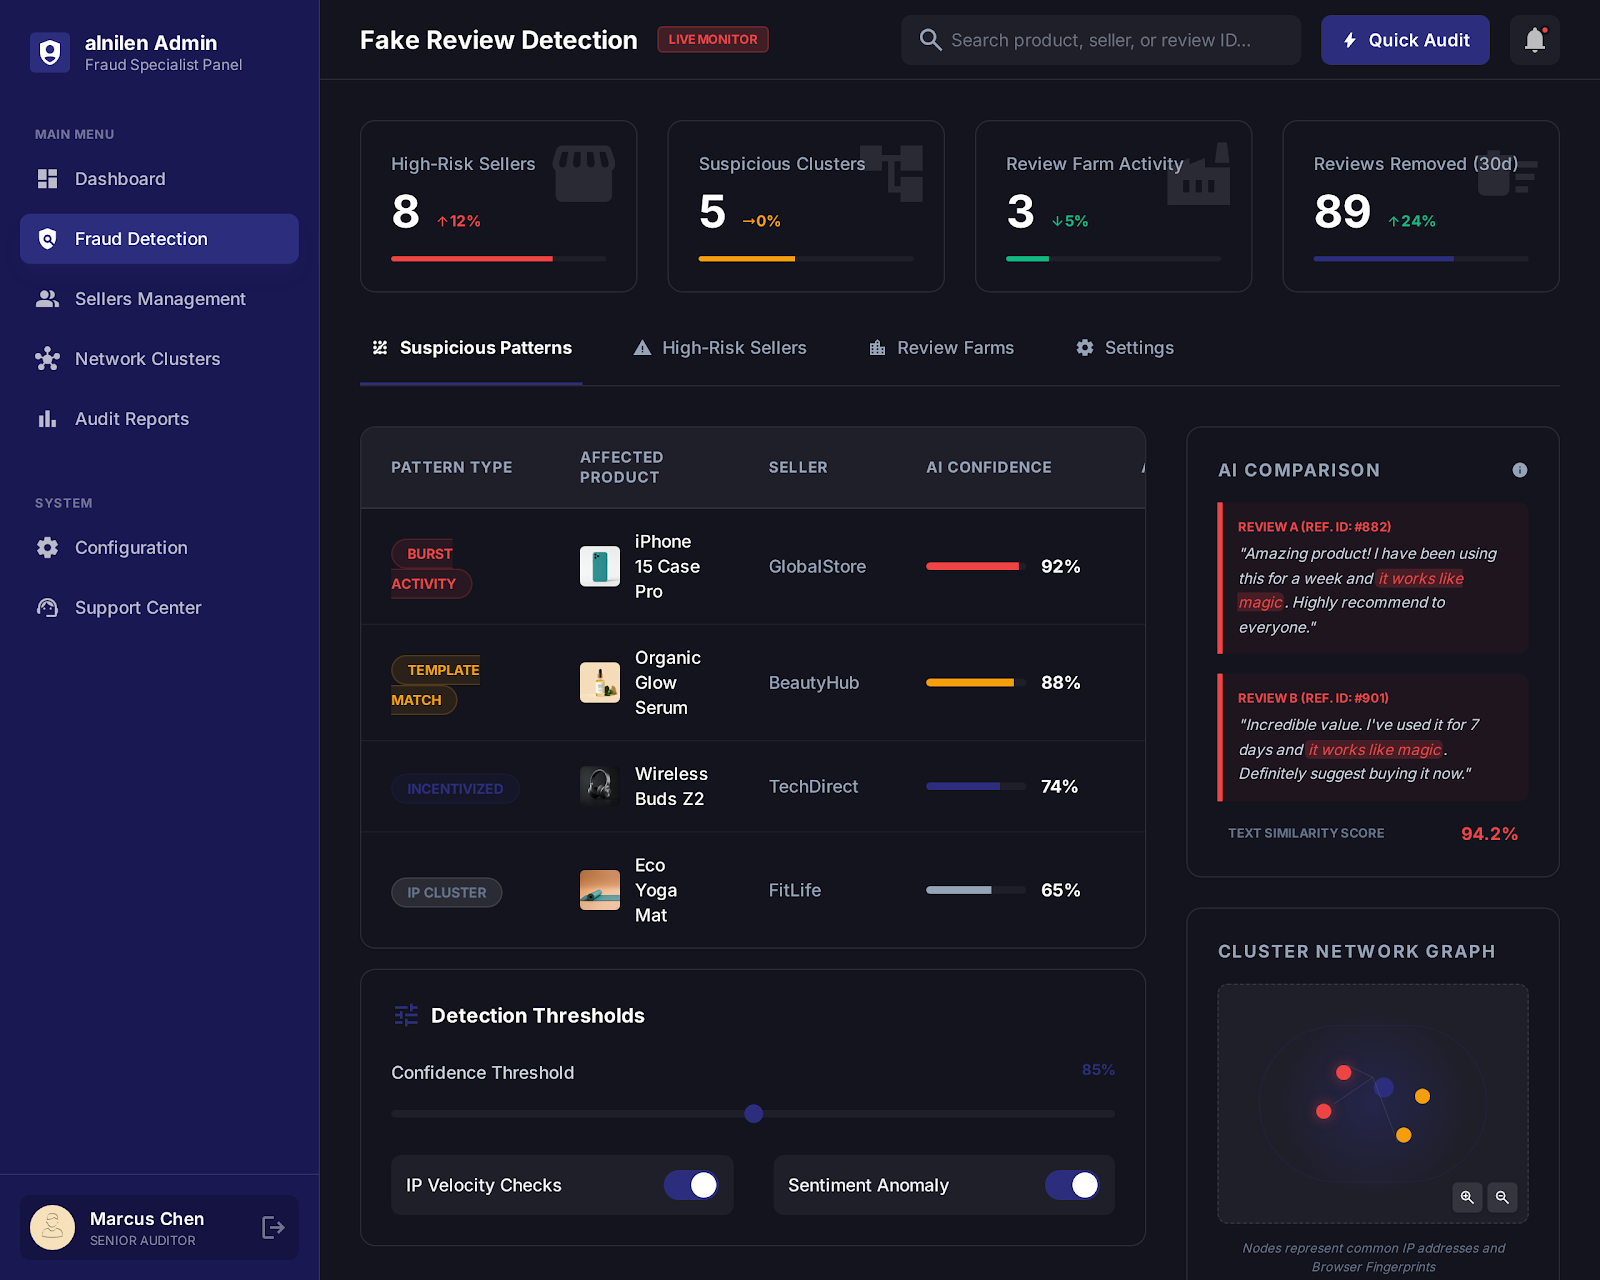Open the High-Risk Sellers tab

point(734,347)
